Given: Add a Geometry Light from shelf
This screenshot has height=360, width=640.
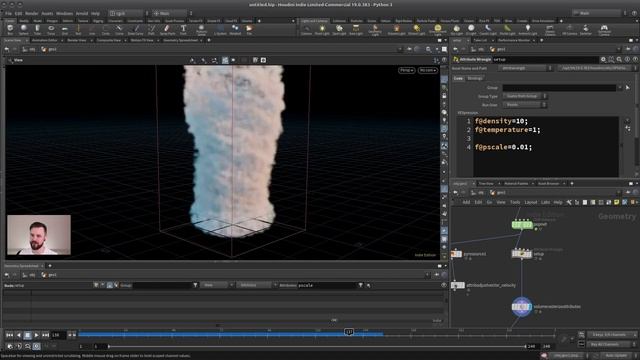Looking at the screenshot, I should pyautogui.click(x=375, y=30).
